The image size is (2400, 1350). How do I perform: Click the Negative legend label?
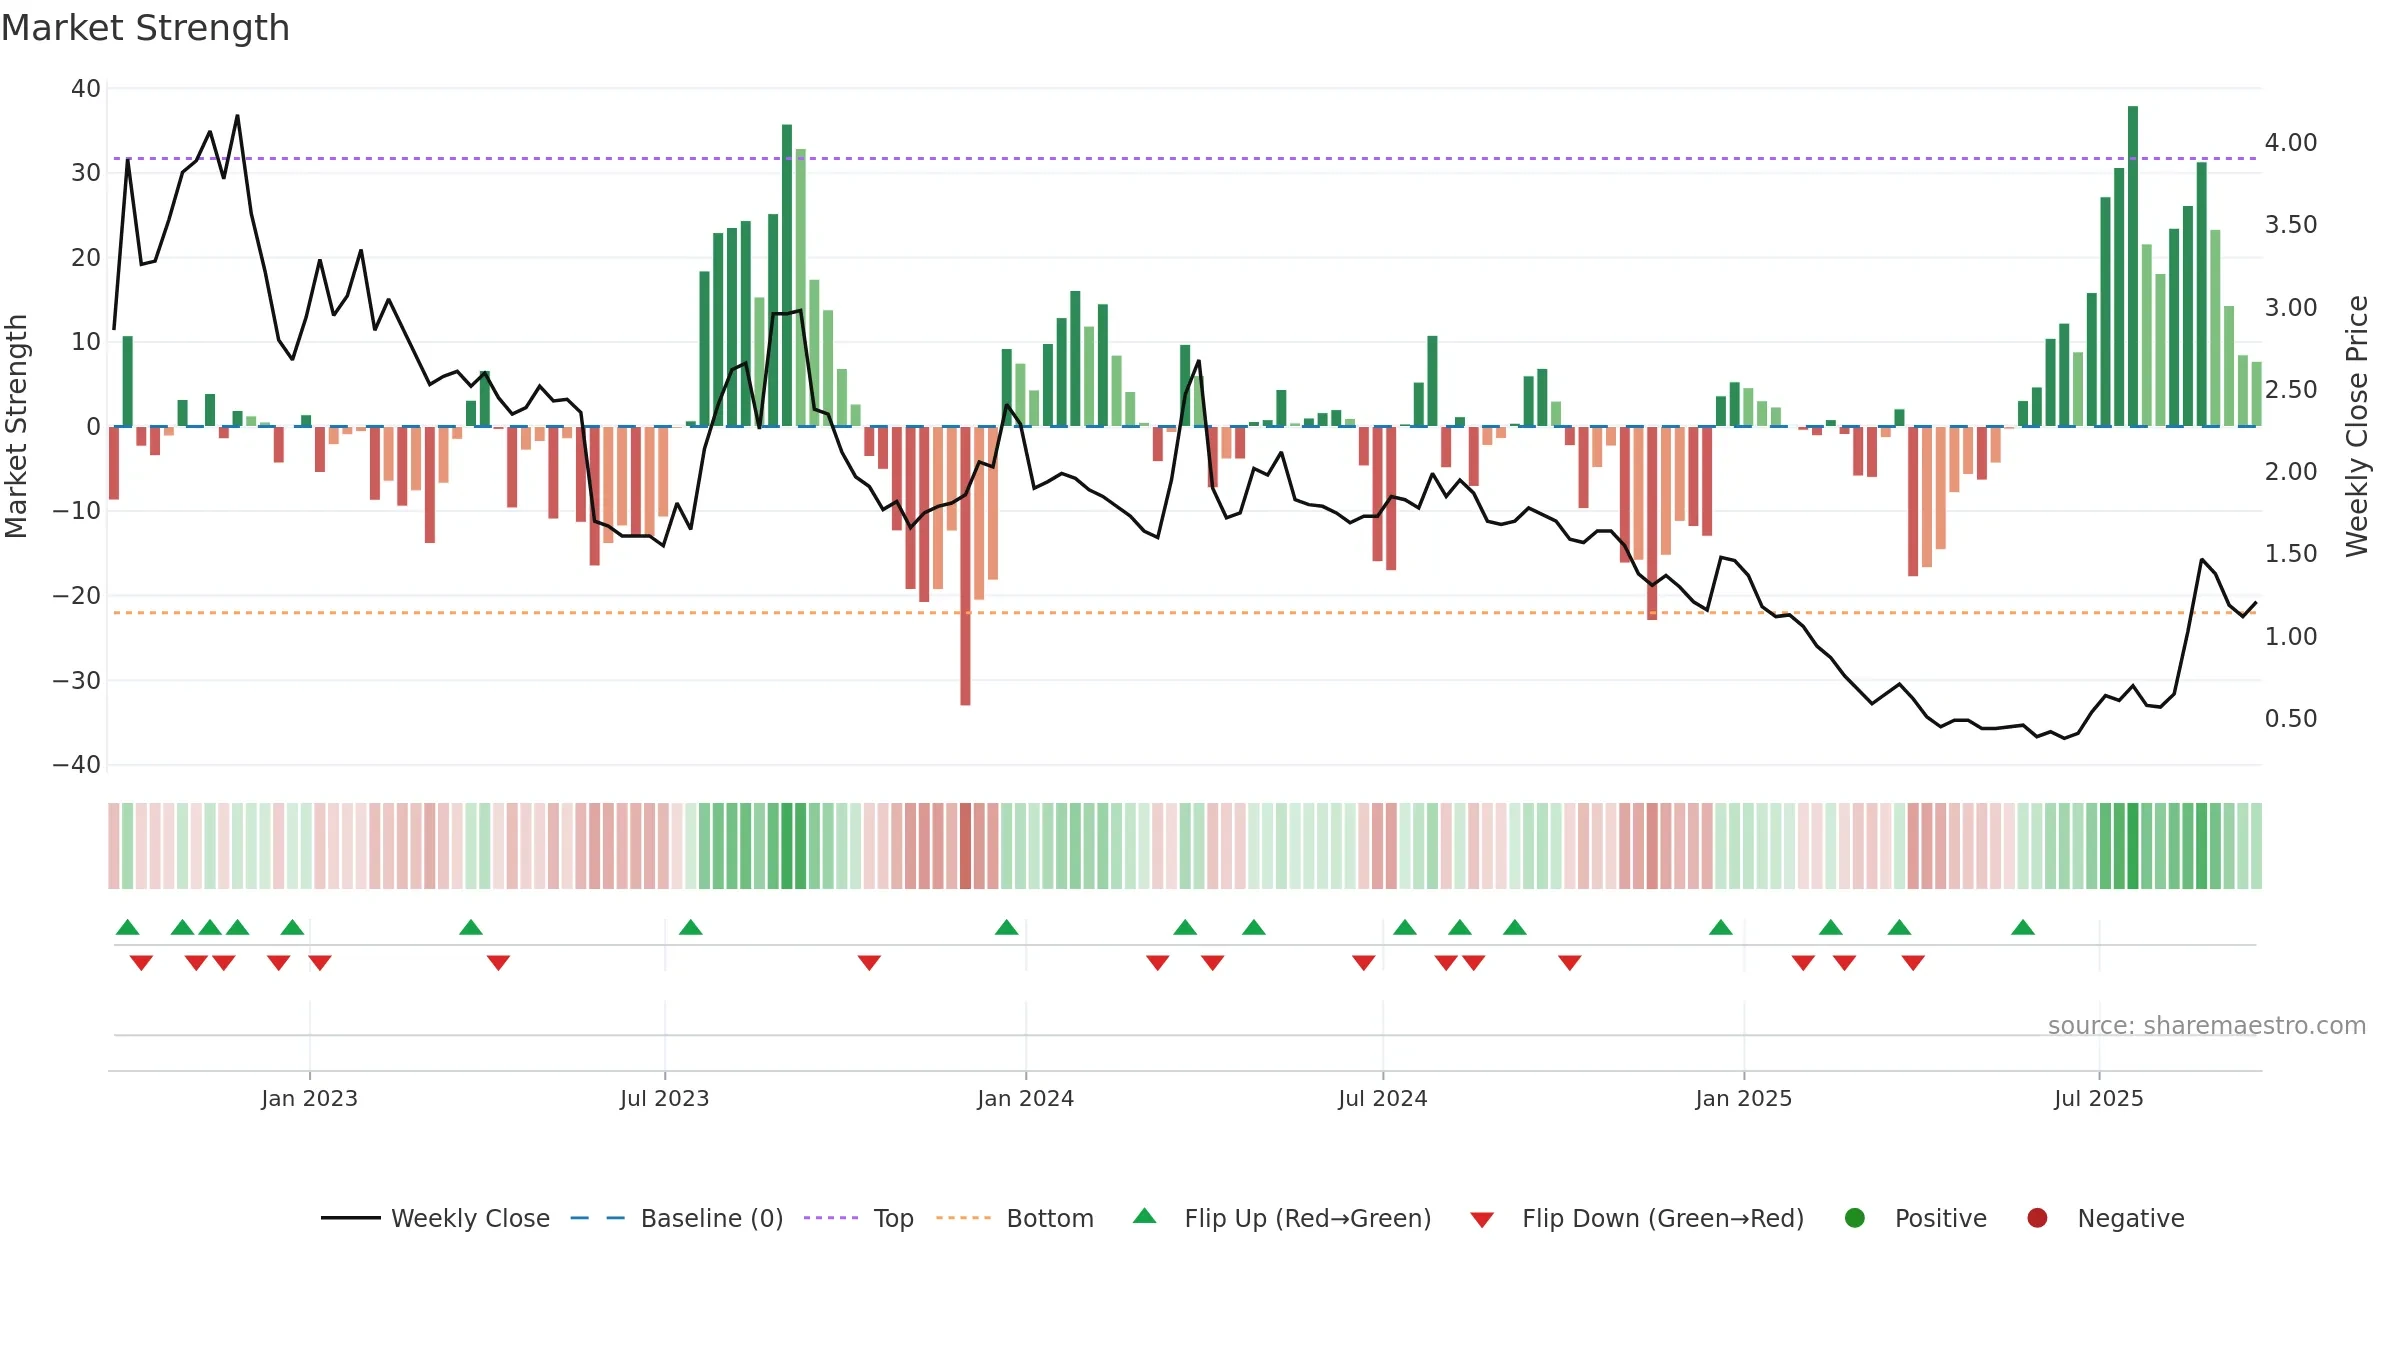[2131, 1219]
